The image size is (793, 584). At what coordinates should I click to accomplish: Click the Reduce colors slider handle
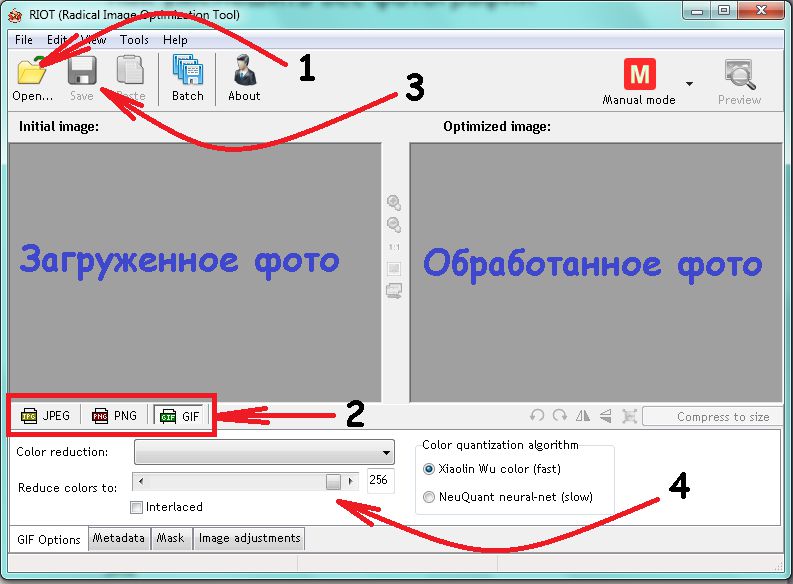click(333, 482)
